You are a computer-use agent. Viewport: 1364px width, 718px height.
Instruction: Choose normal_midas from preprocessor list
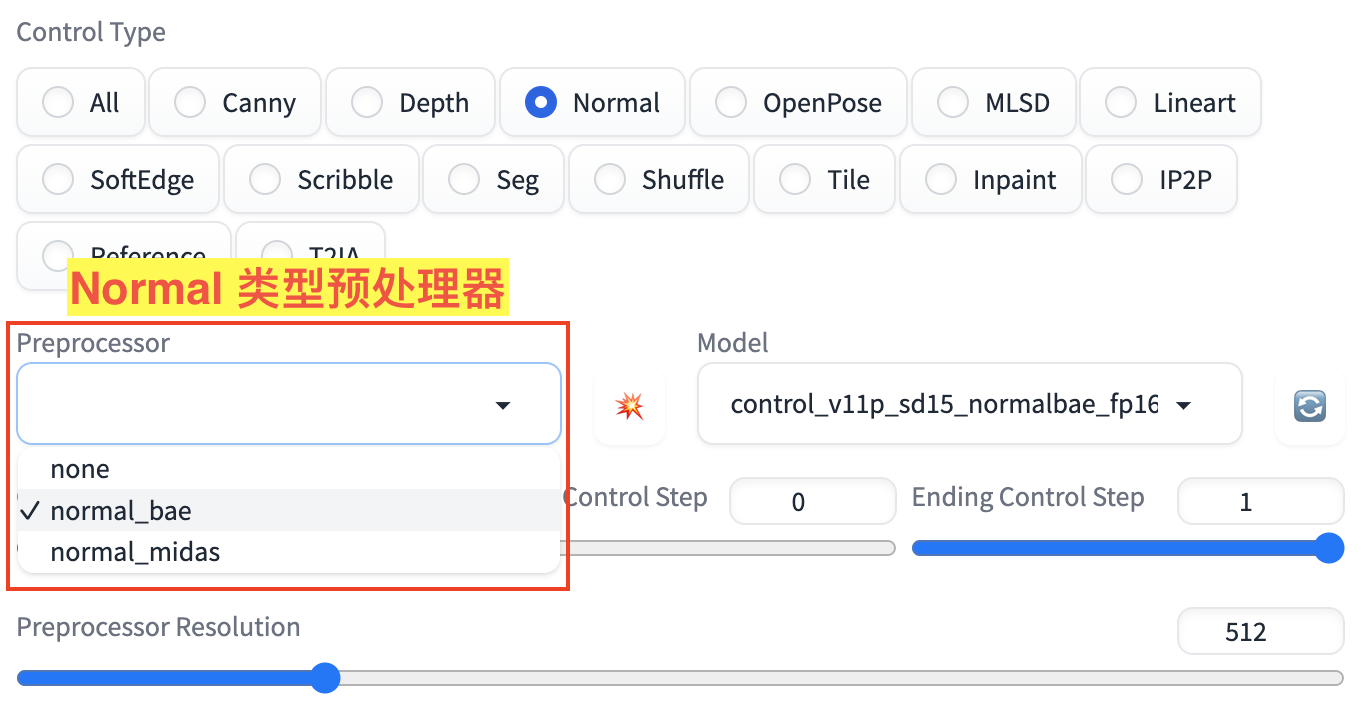(135, 552)
